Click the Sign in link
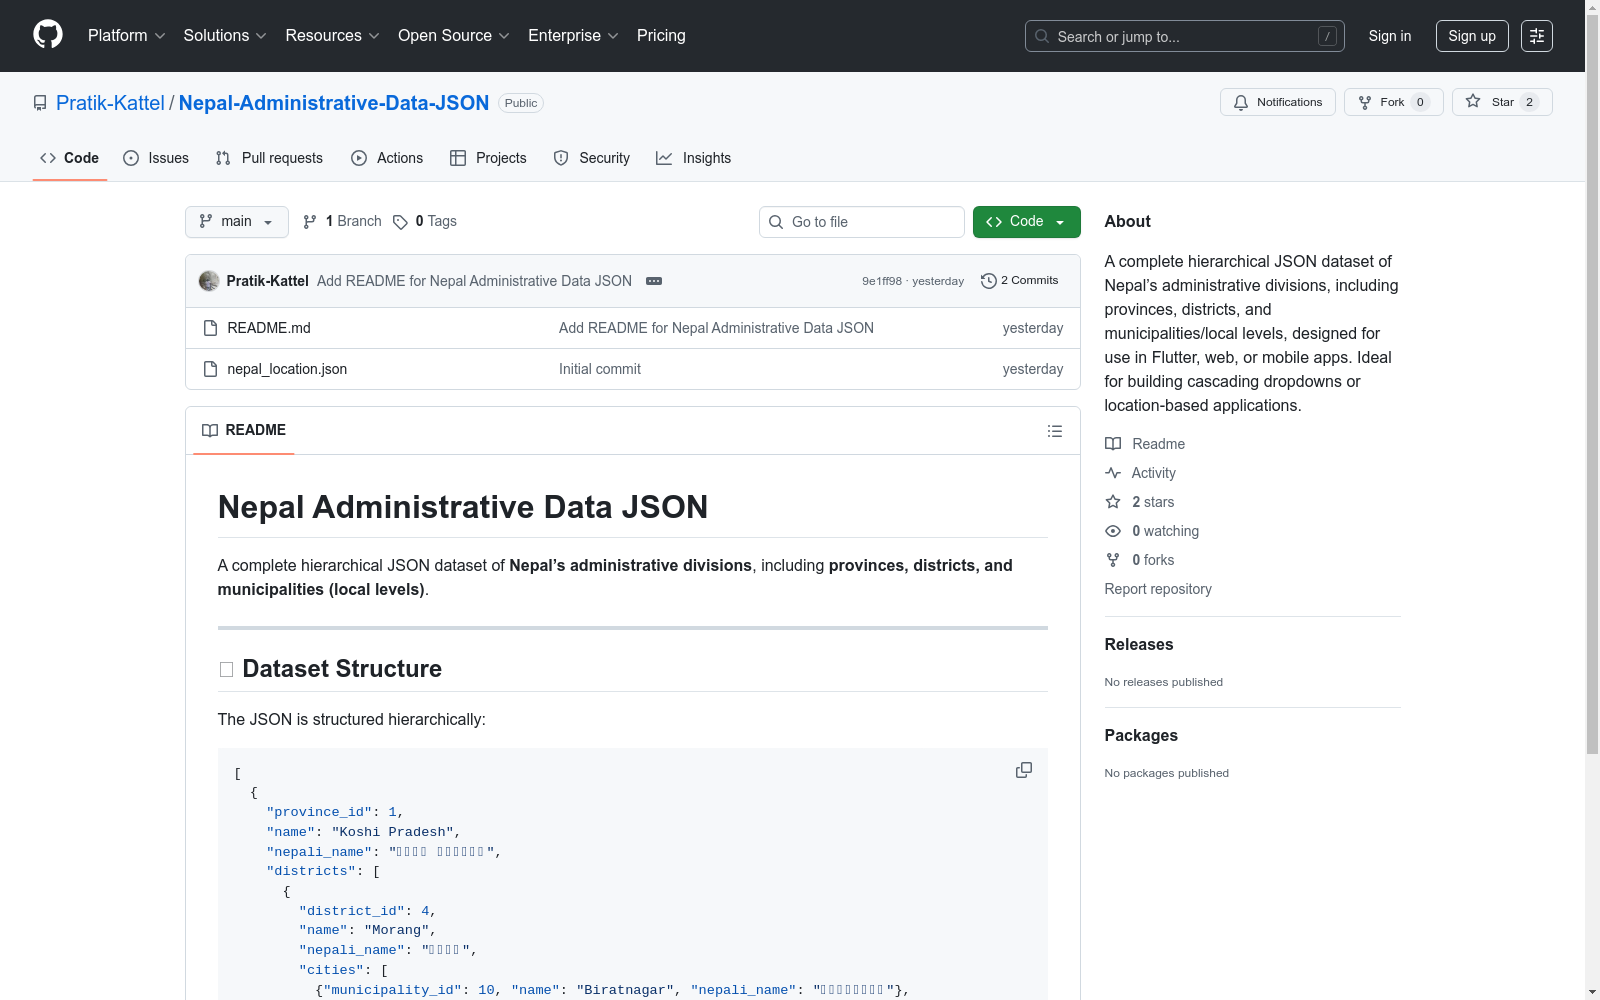 1390,36
